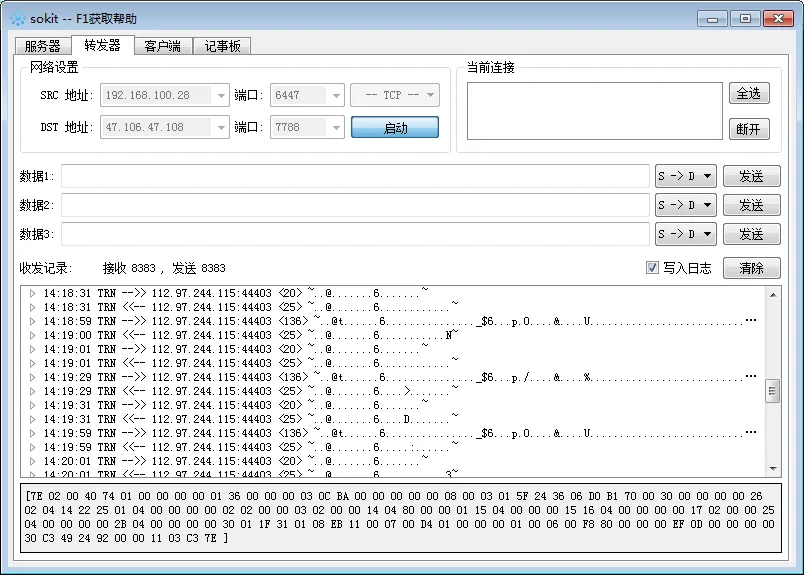
Task: Toggle the 写入日志 checkbox
Action: [652, 268]
